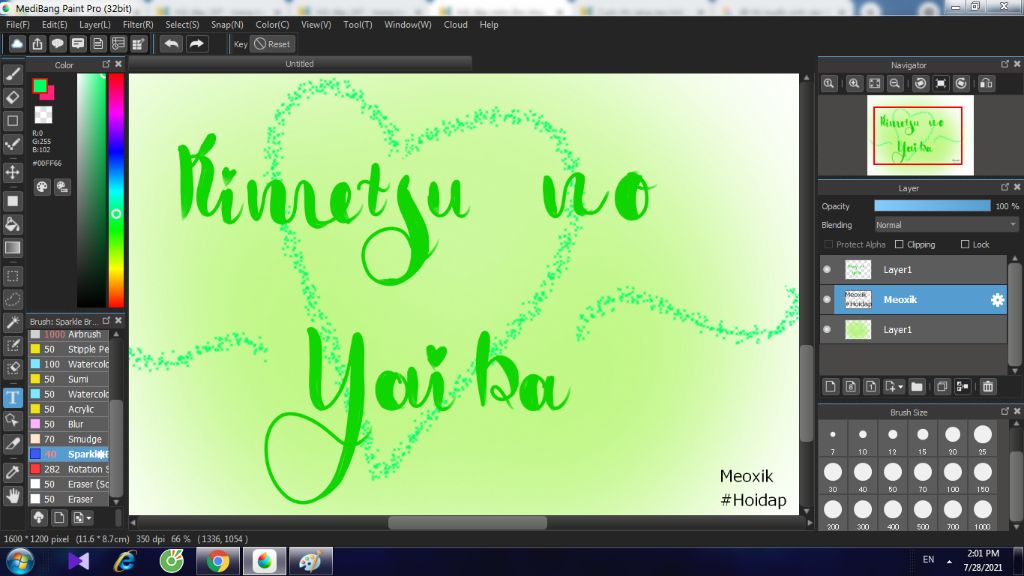Select the Bucket fill tool

click(x=12, y=225)
